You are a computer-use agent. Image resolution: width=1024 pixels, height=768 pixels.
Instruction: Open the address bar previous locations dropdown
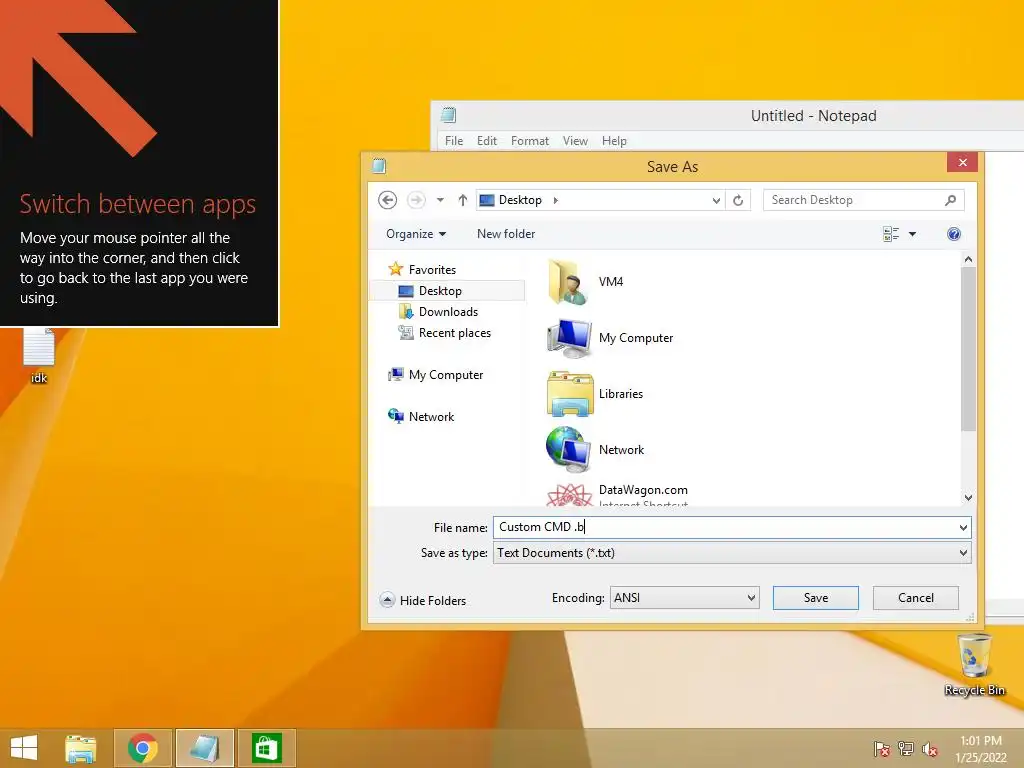tap(716, 200)
